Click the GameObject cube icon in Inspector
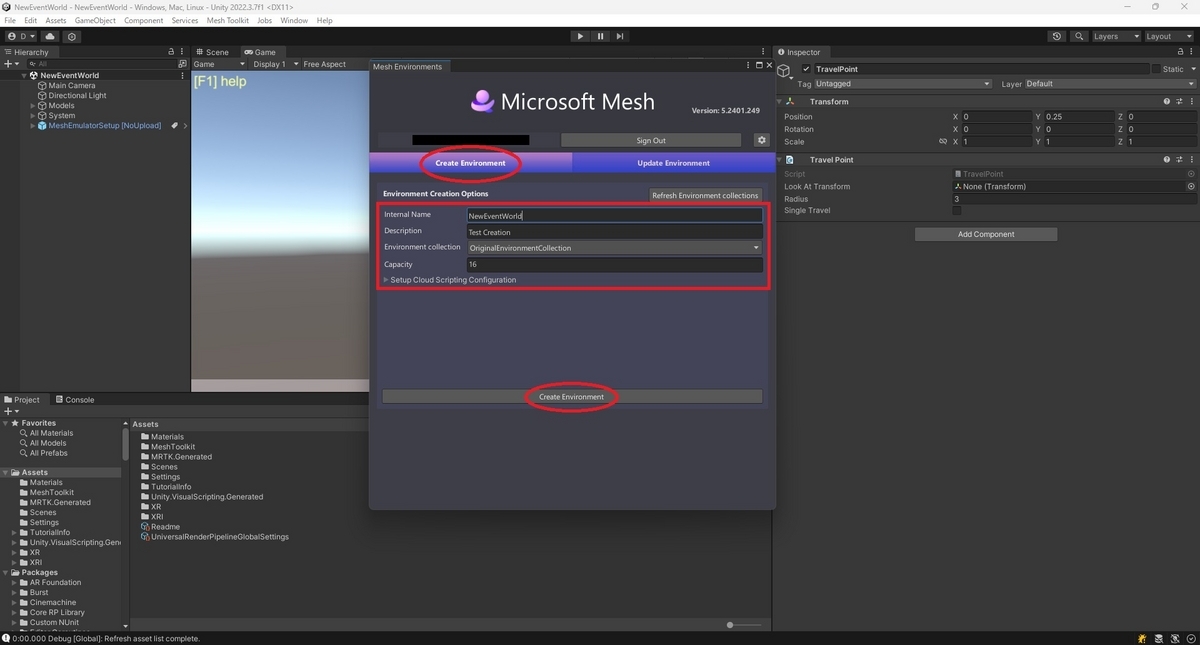The height and width of the screenshot is (645, 1200). click(x=786, y=72)
